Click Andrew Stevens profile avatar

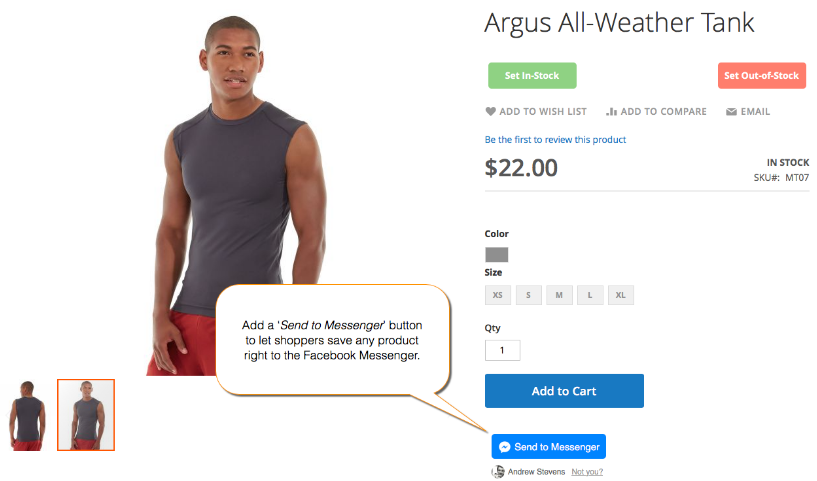499,472
